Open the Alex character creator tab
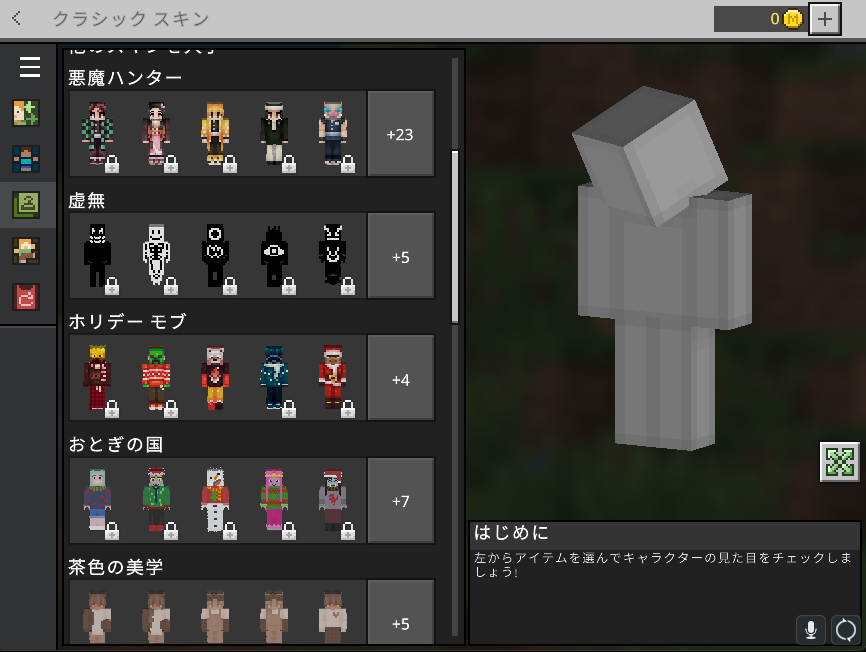The image size is (866, 652). (x=26, y=113)
